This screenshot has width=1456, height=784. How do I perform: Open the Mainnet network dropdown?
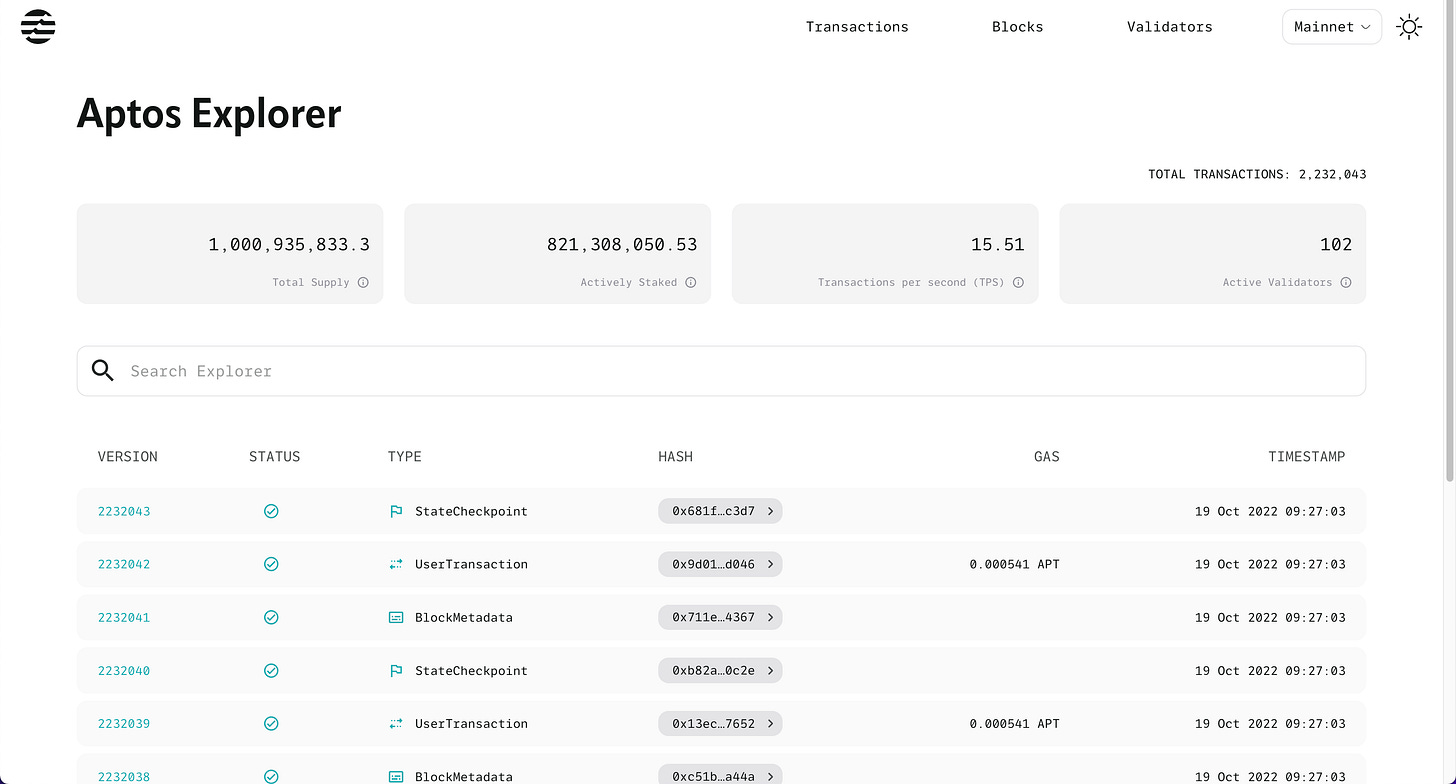(1332, 27)
